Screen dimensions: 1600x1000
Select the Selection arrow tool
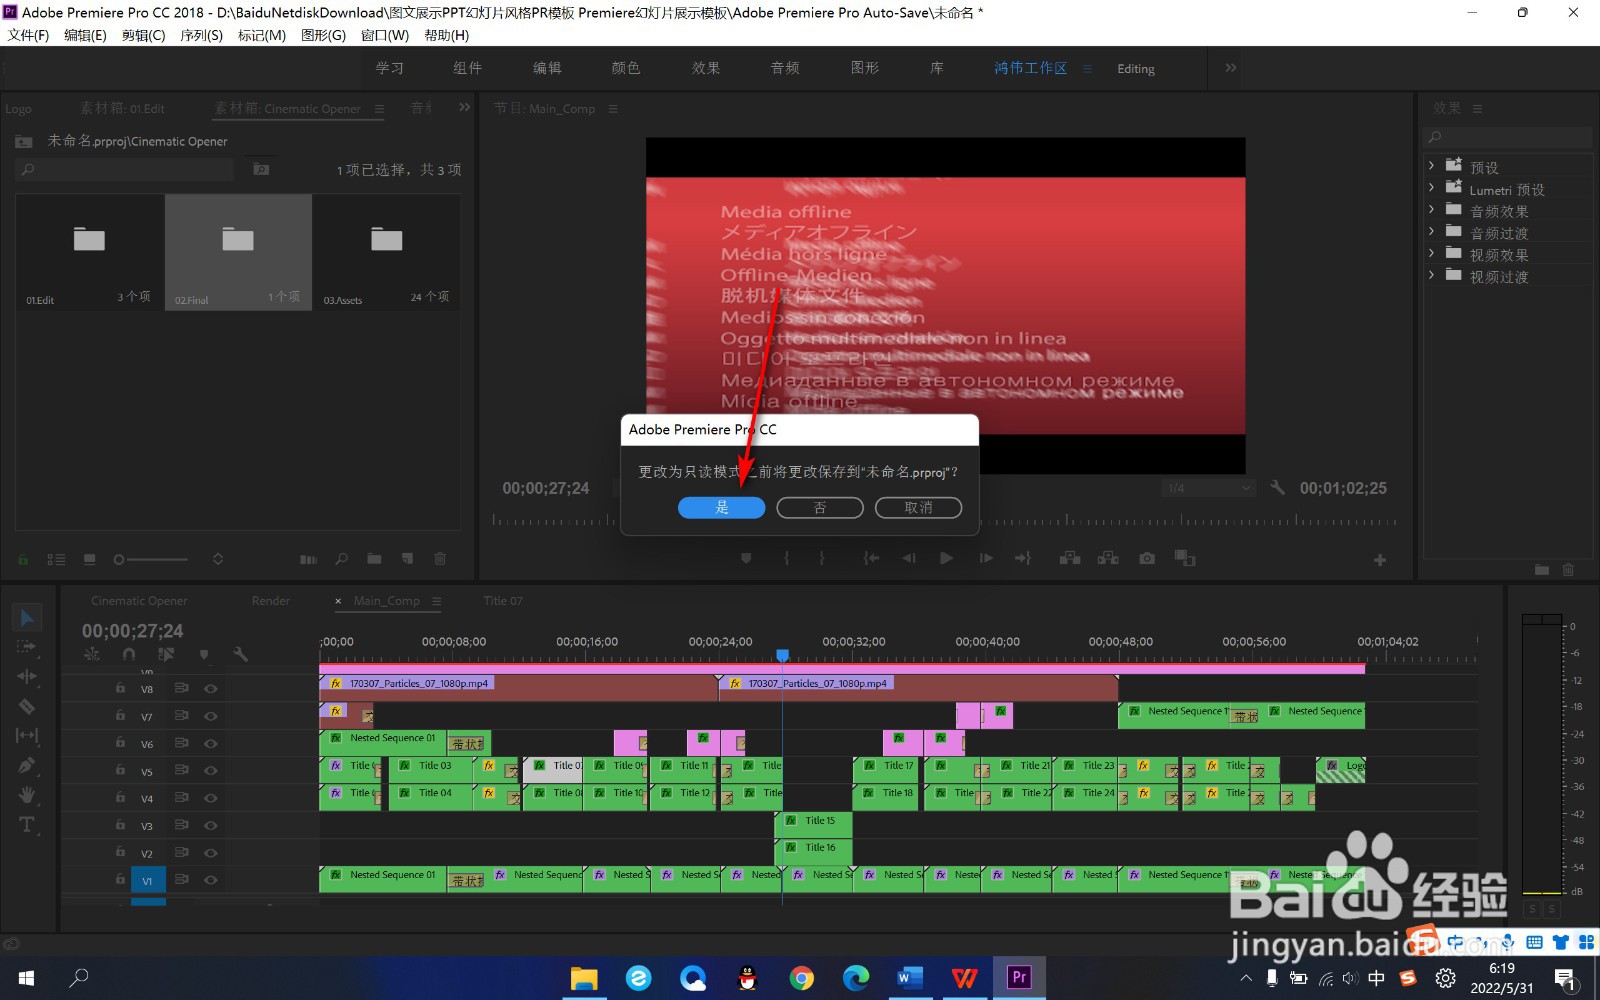(27, 618)
